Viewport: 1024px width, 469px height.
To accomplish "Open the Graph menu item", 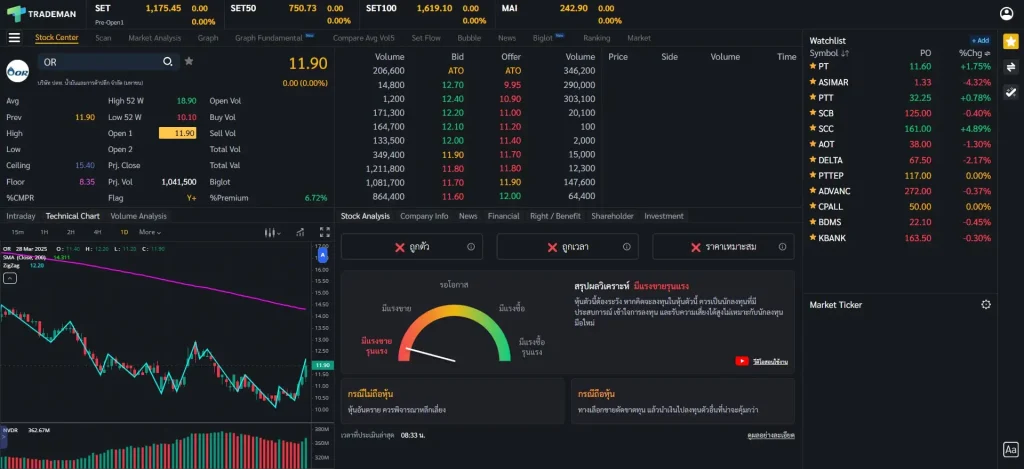I will 208,38.
